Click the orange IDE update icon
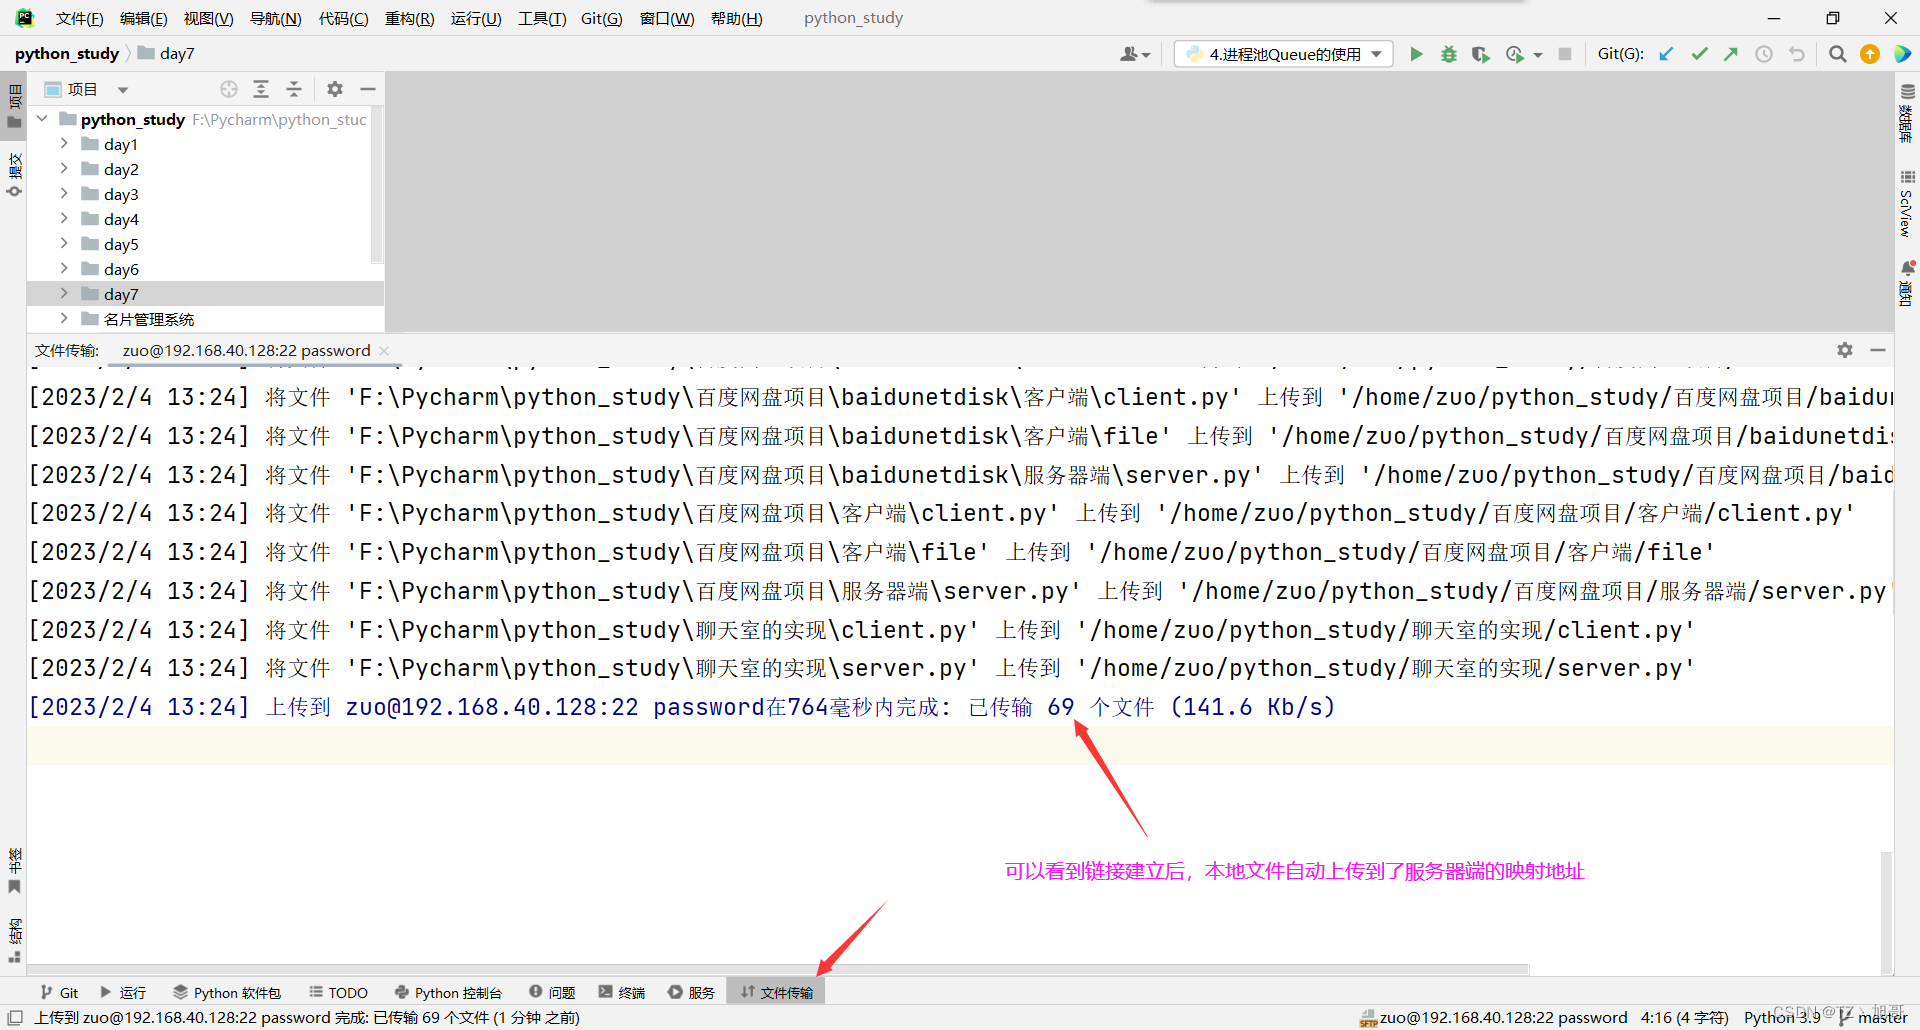1920x1030 pixels. [x=1870, y=54]
